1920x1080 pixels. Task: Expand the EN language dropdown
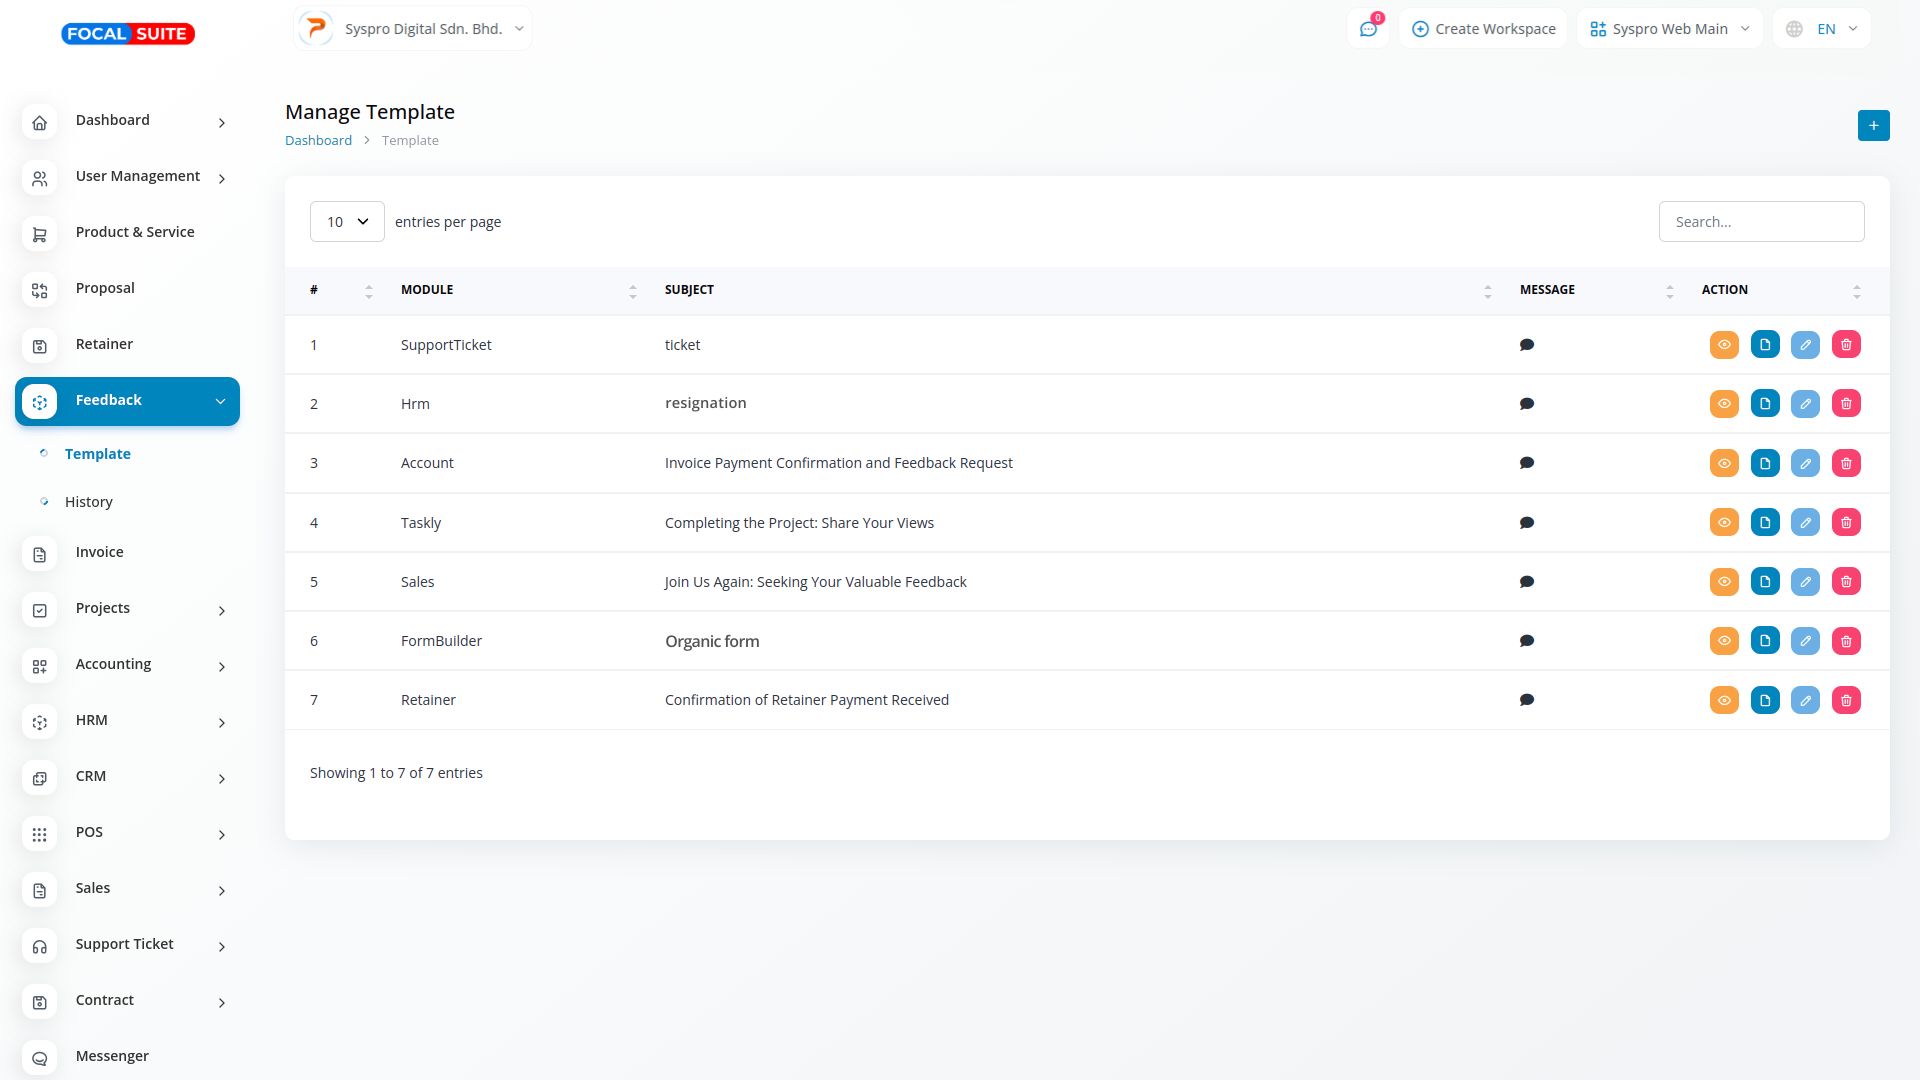click(1822, 29)
